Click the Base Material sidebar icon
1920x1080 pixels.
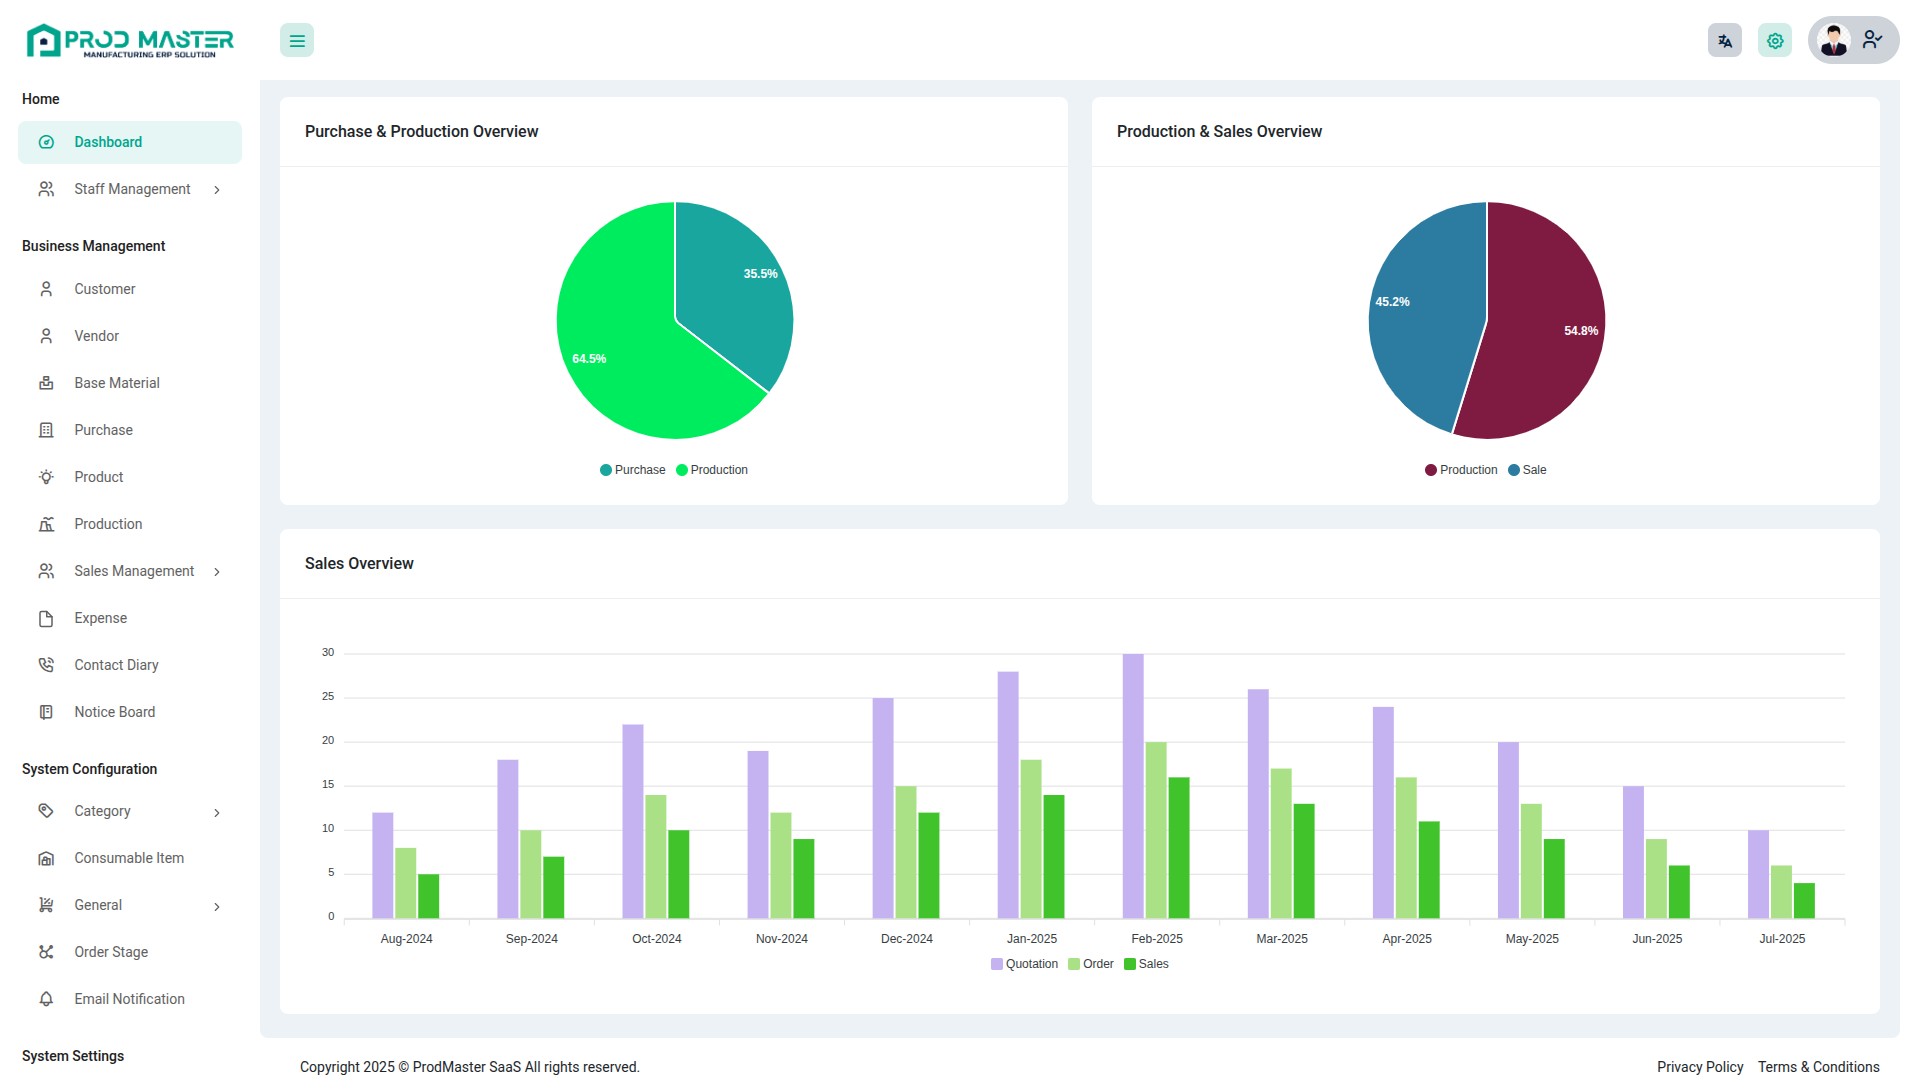pos(46,383)
